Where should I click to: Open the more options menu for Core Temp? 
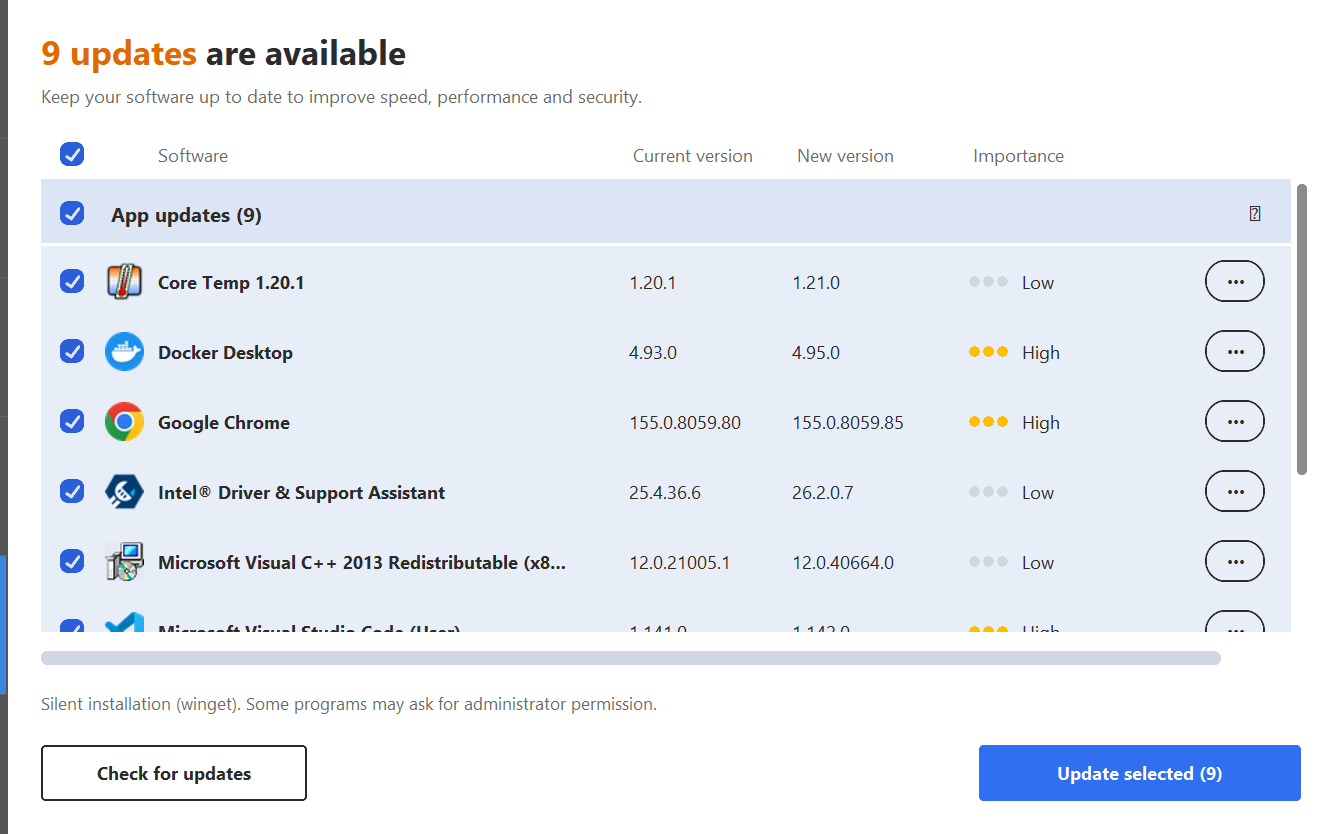pos(1235,281)
